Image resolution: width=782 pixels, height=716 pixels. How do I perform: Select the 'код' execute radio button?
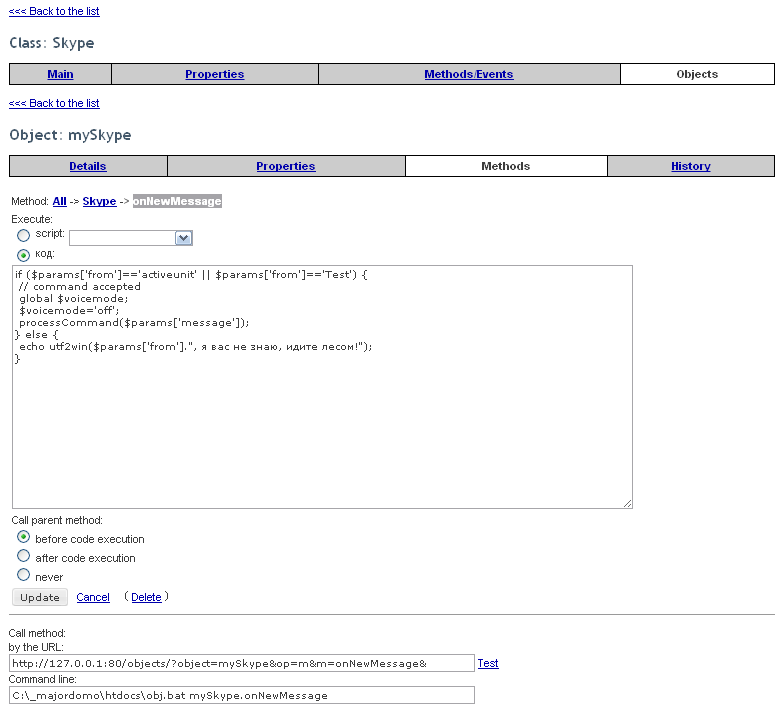coord(23,255)
